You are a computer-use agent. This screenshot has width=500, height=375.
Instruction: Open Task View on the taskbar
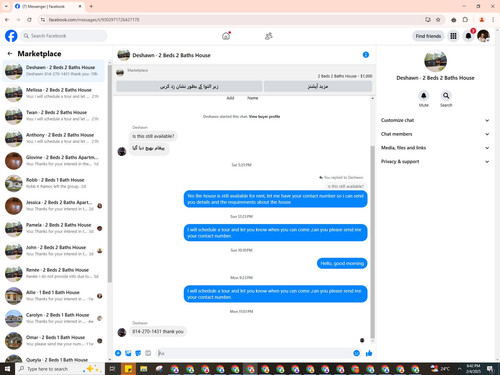point(113,369)
